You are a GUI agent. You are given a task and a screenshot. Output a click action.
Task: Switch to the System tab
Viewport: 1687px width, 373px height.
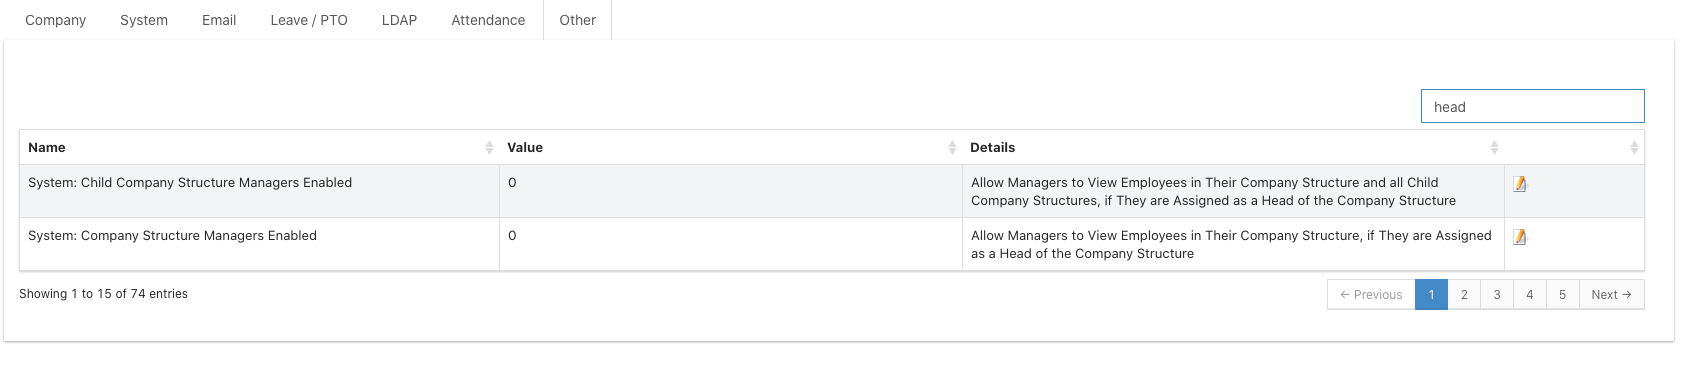pos(144,20)
